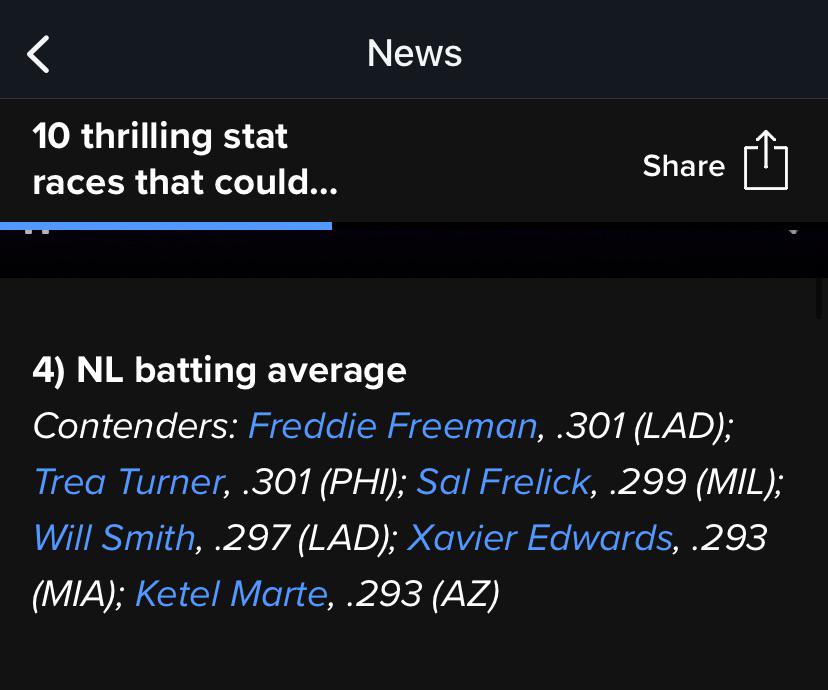Click the '.293 (AZ)' stat text
Screen dimensions: 828x690
[422, 594]
